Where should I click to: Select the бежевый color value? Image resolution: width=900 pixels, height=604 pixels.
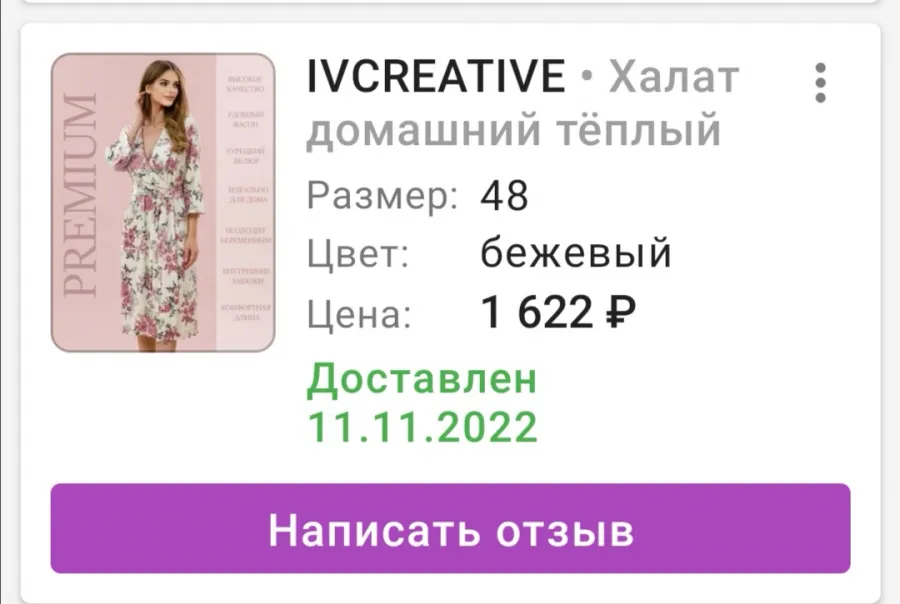pyautogui.click(x=576, y=252)
